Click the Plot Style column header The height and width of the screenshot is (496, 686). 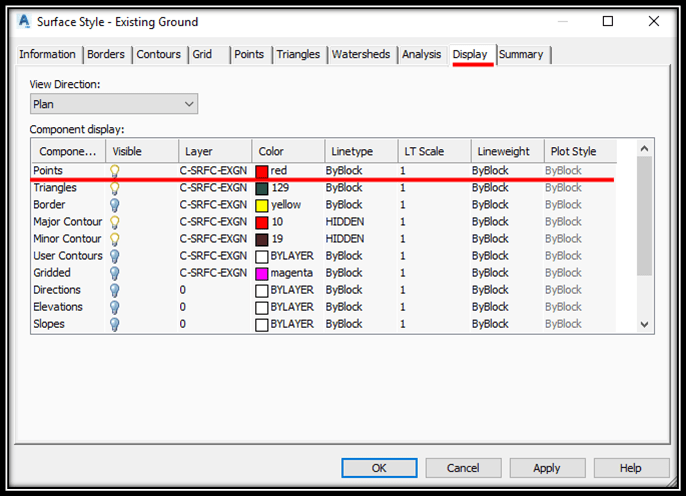(581, 151)
